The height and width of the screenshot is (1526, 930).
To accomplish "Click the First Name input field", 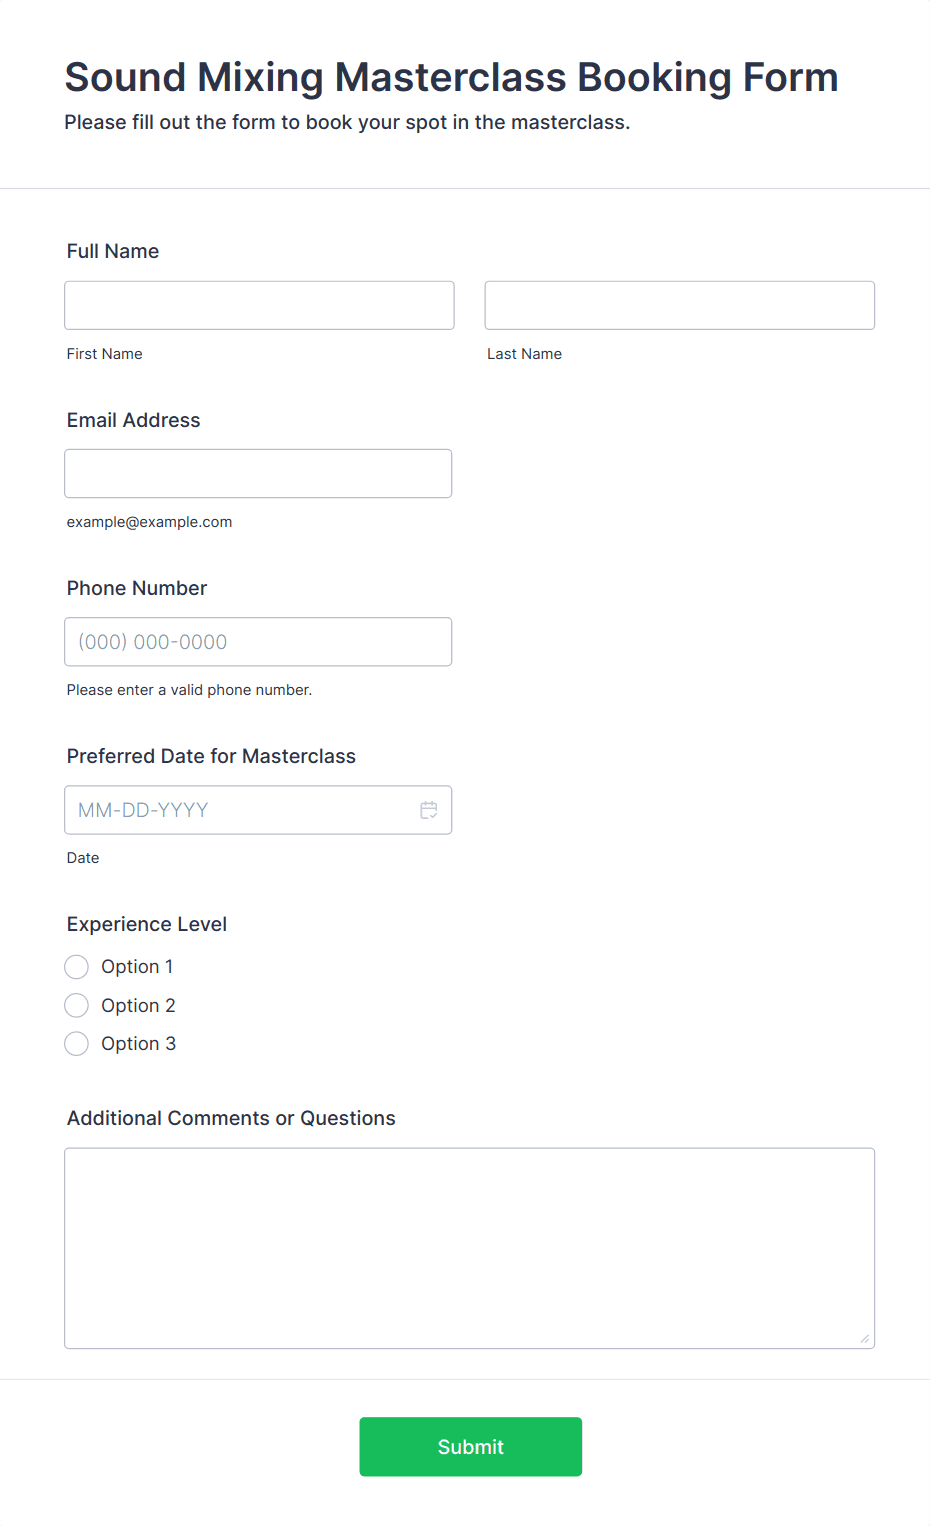I will pos(259,305).
